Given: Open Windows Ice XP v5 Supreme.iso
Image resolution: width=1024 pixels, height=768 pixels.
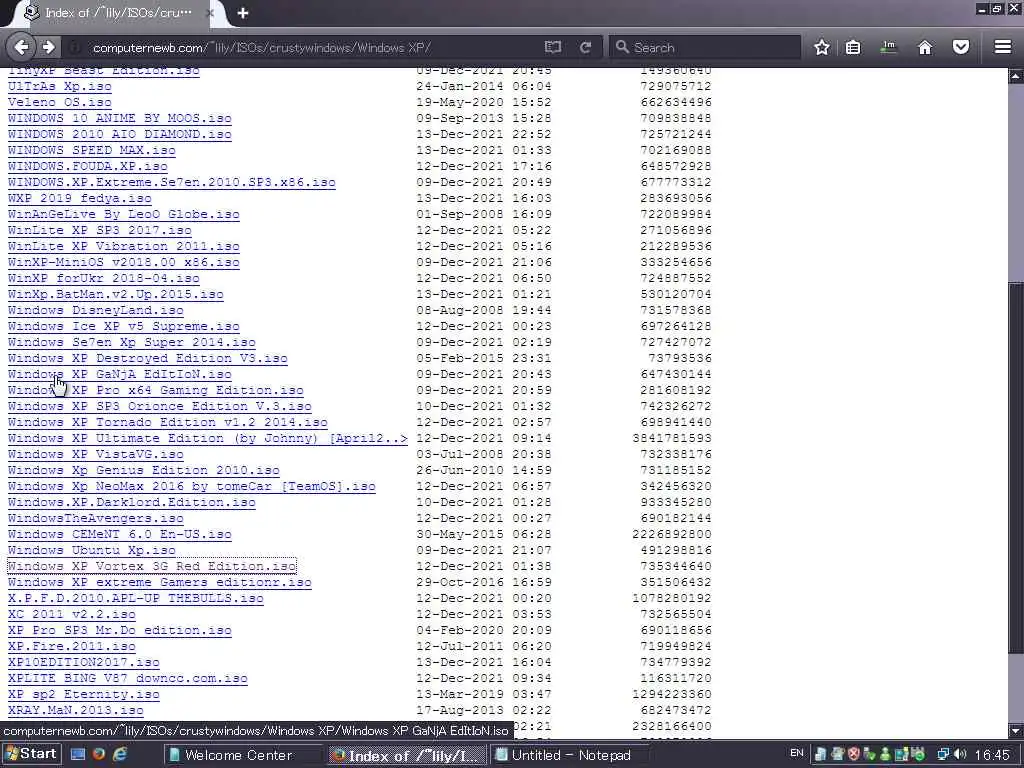Looking at the screenshot, I should 123,327.
